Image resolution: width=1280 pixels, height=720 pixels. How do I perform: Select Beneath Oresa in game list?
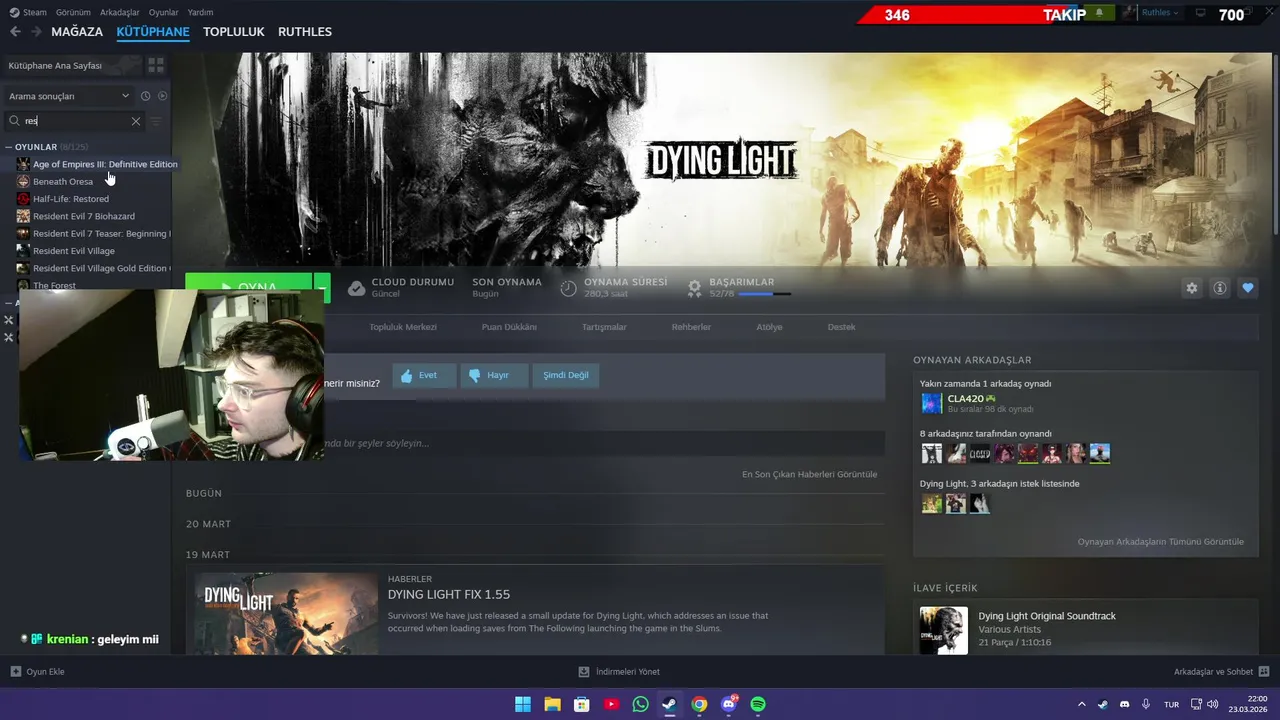tap(63, 182)
